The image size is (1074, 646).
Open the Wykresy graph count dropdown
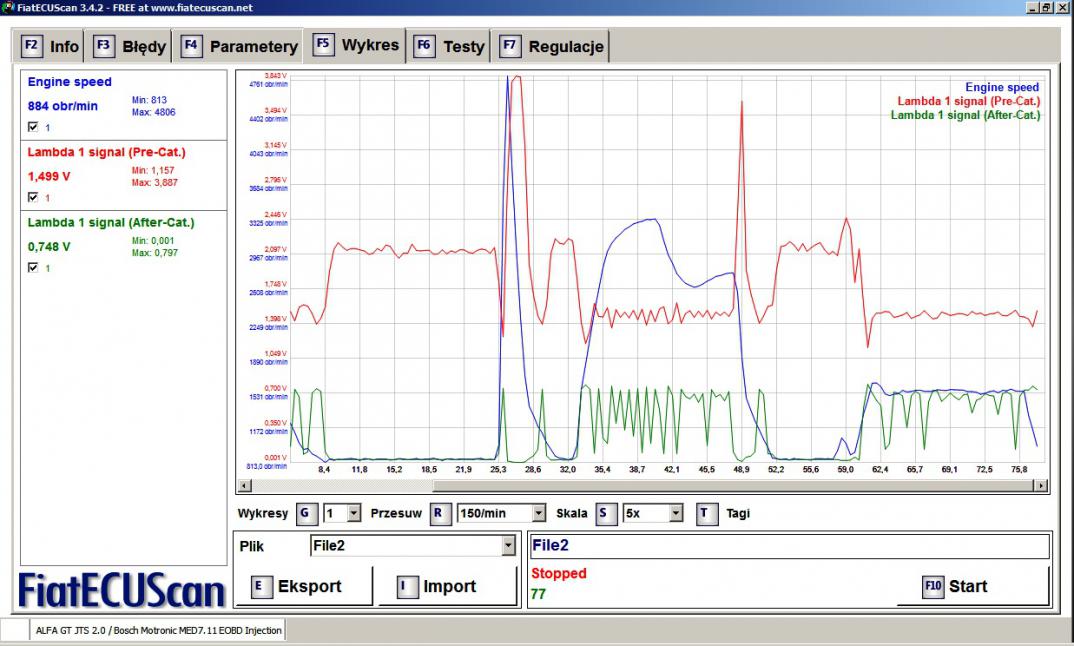coord(354,513)
